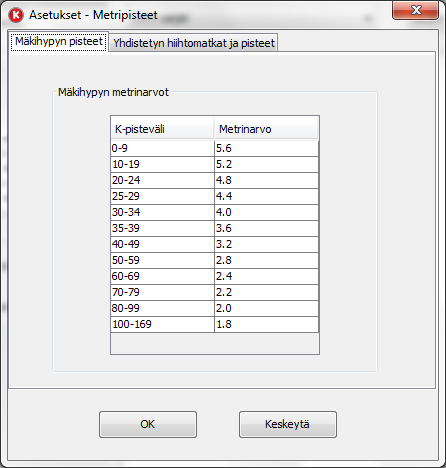Edit the metrinarvo cell showing 5.6
The width and height of the screenshot is (446, 468).
point(266,148)
